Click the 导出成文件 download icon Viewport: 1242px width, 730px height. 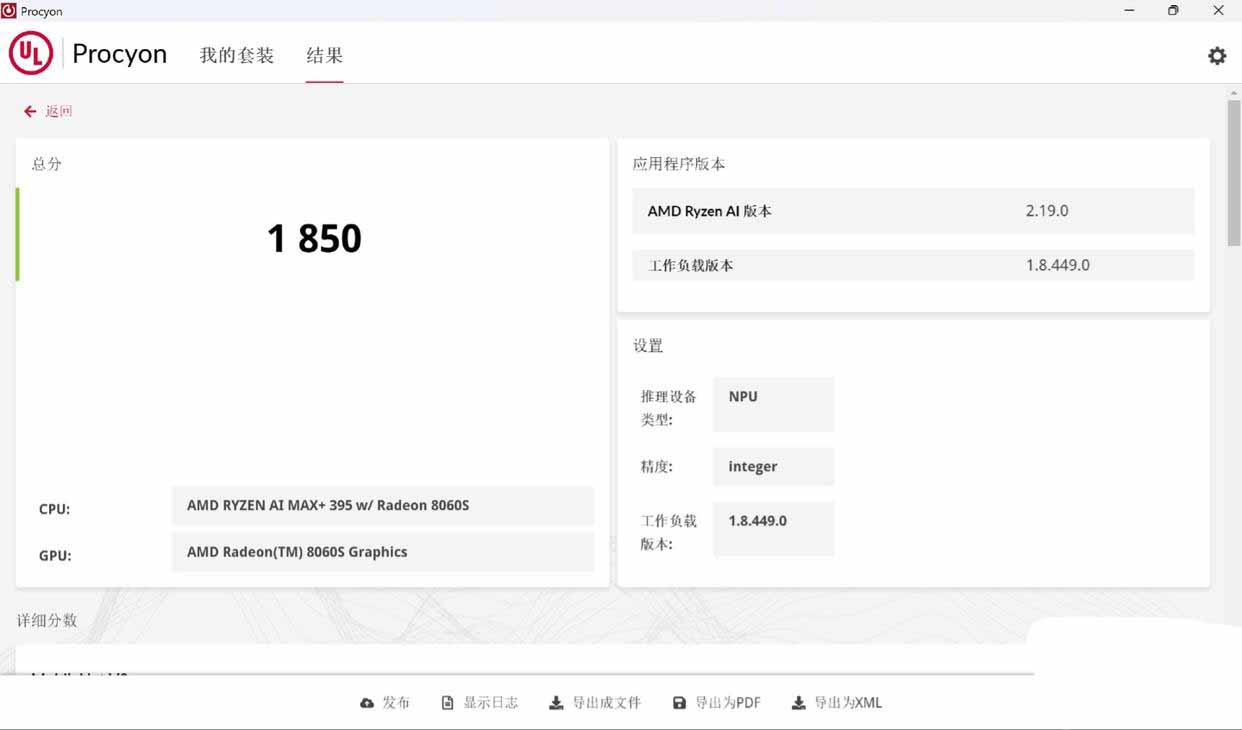click(555, 702)
